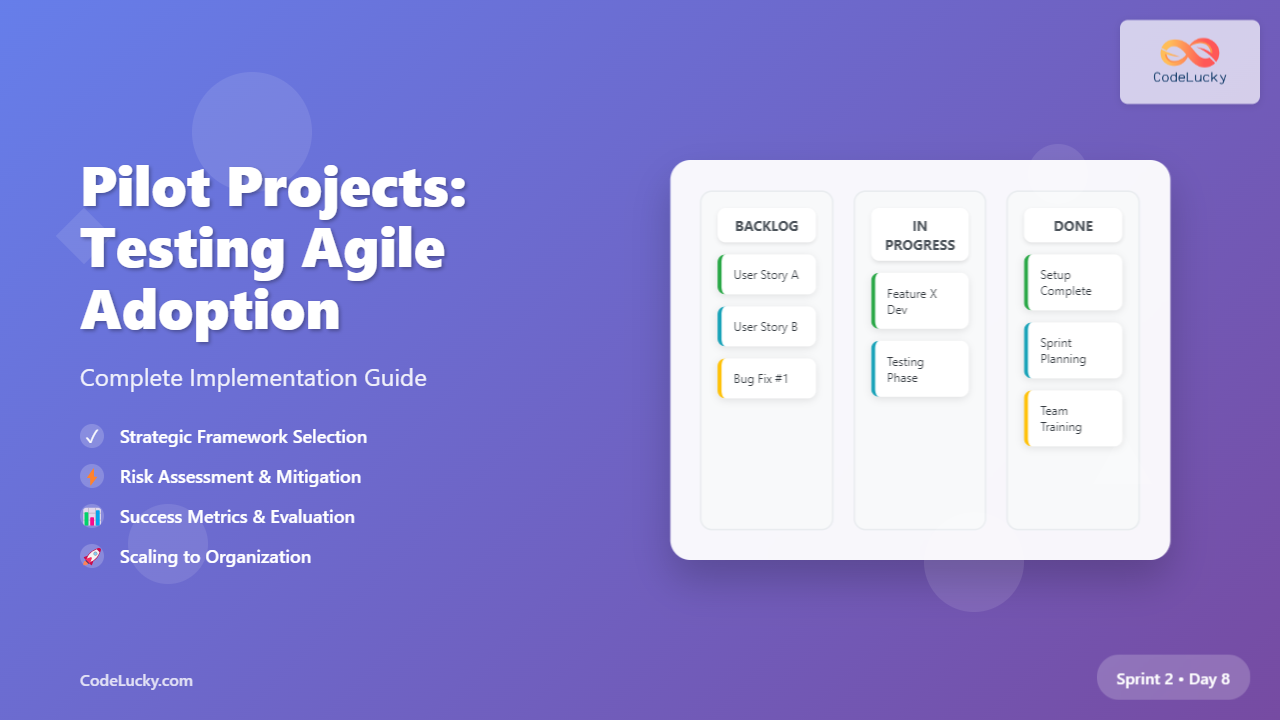Open the Feature X Dev card
Image resolution: width=1280 pixels, height=720 pixels.
(x=920, y=302)
